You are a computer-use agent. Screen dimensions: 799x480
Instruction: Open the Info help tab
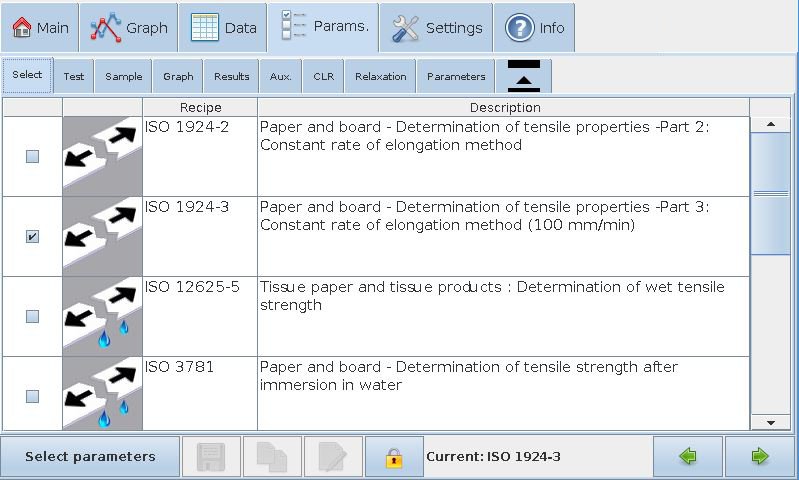(x=535, y=28)
